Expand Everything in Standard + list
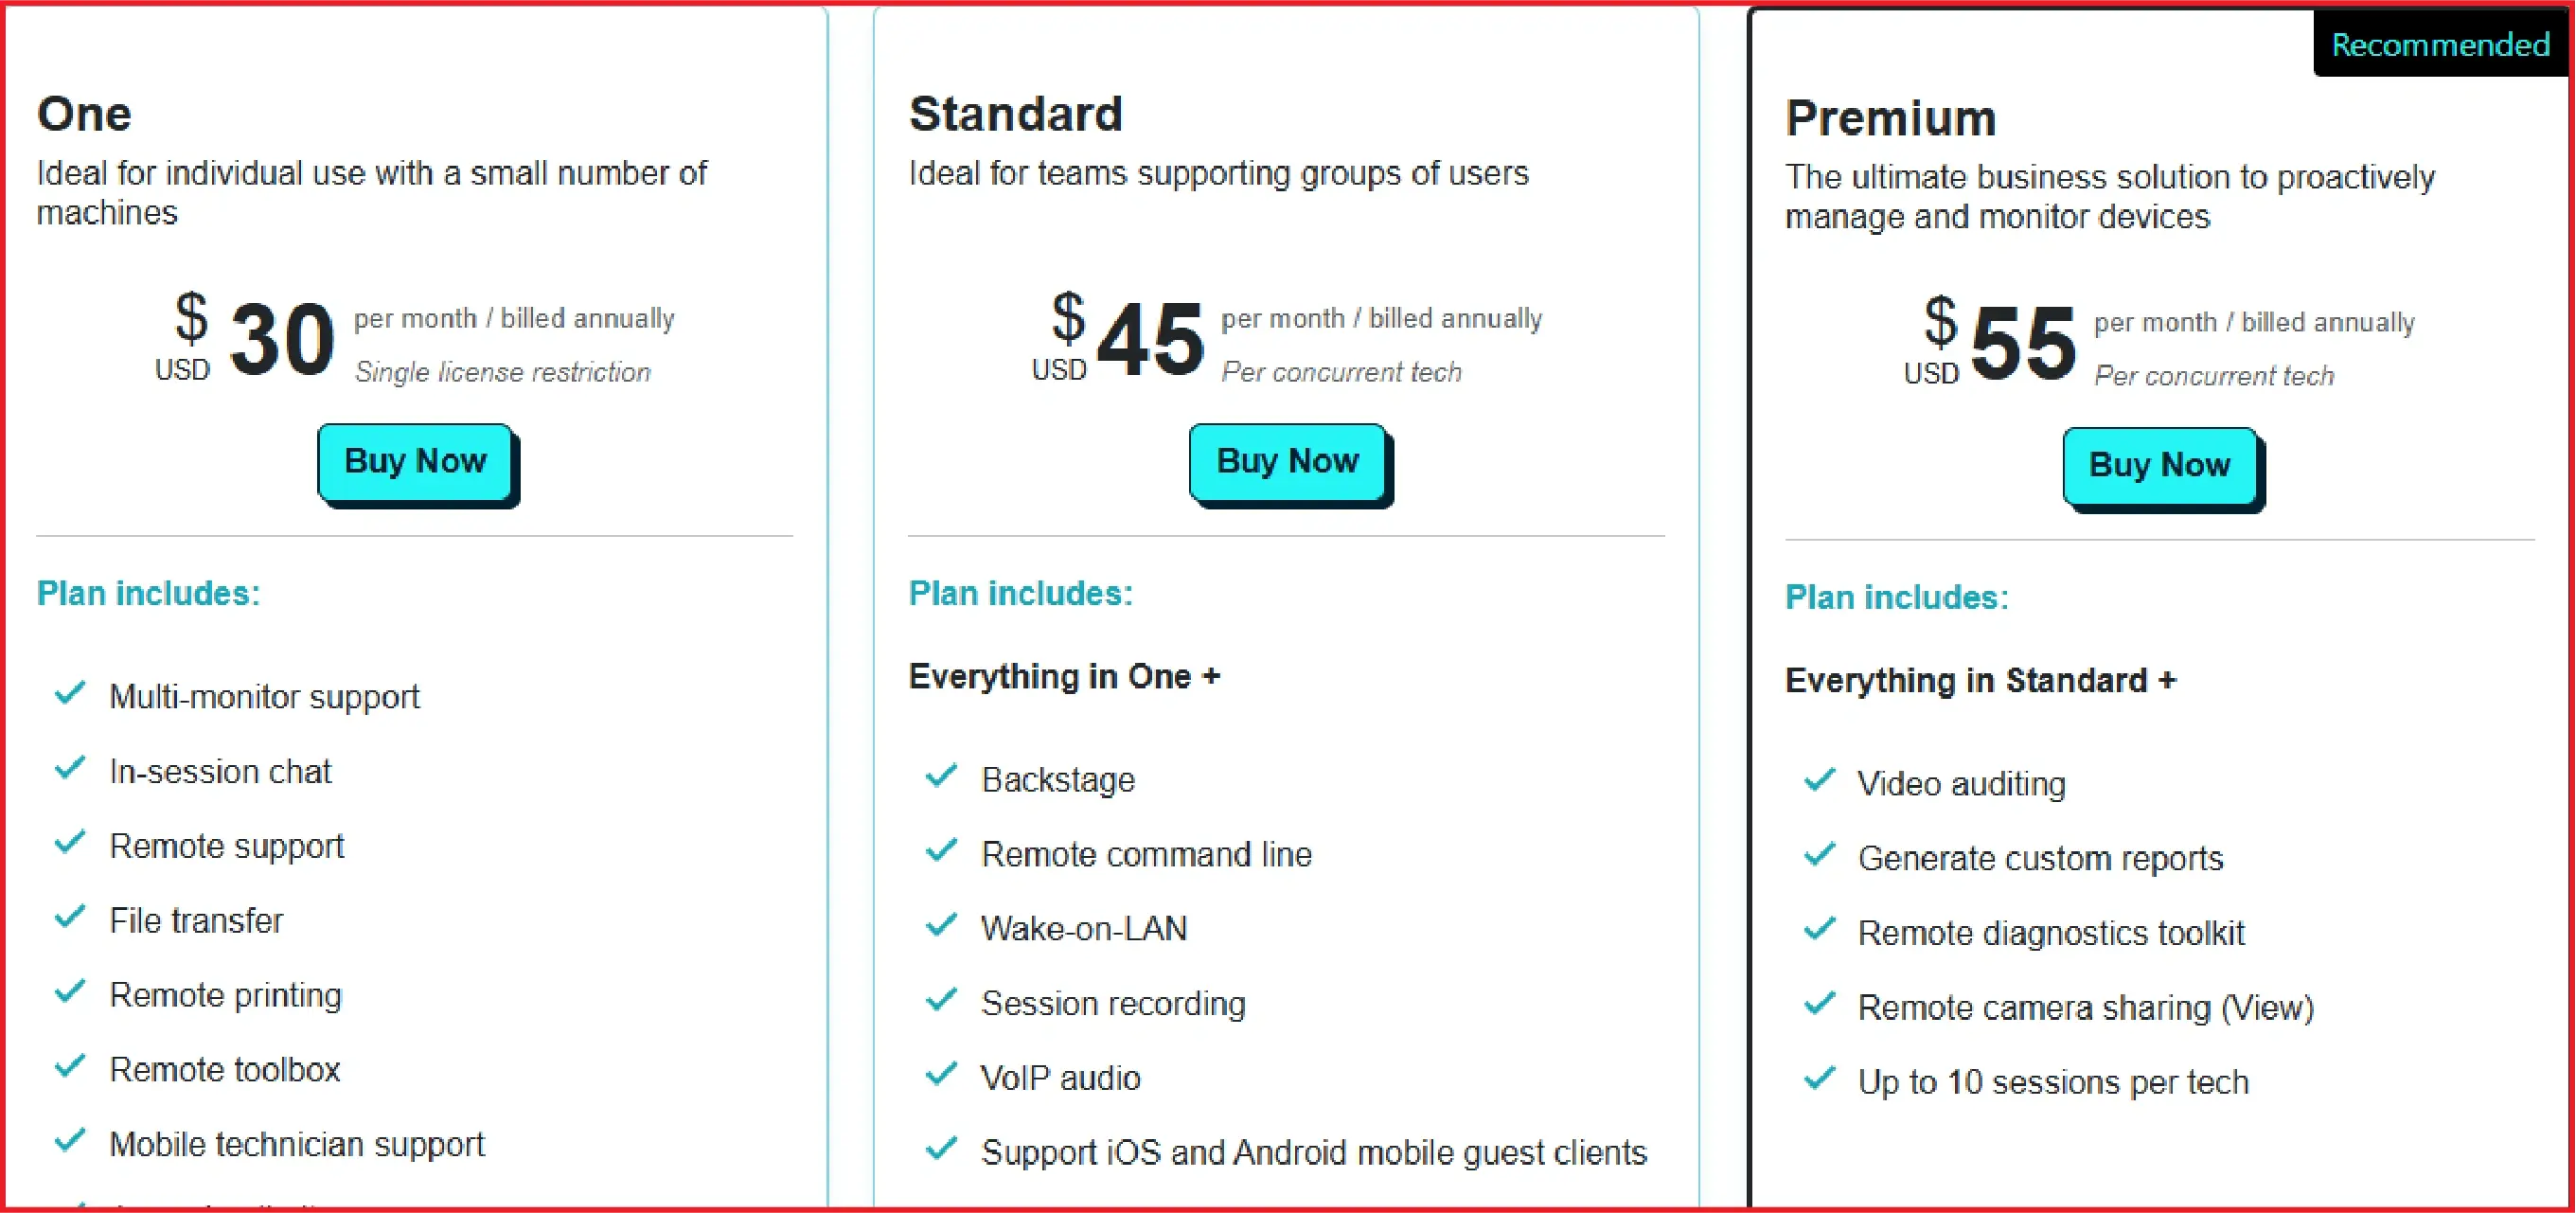Viewport: 2576px width, 1213px height. click(x=1982, y=680)
